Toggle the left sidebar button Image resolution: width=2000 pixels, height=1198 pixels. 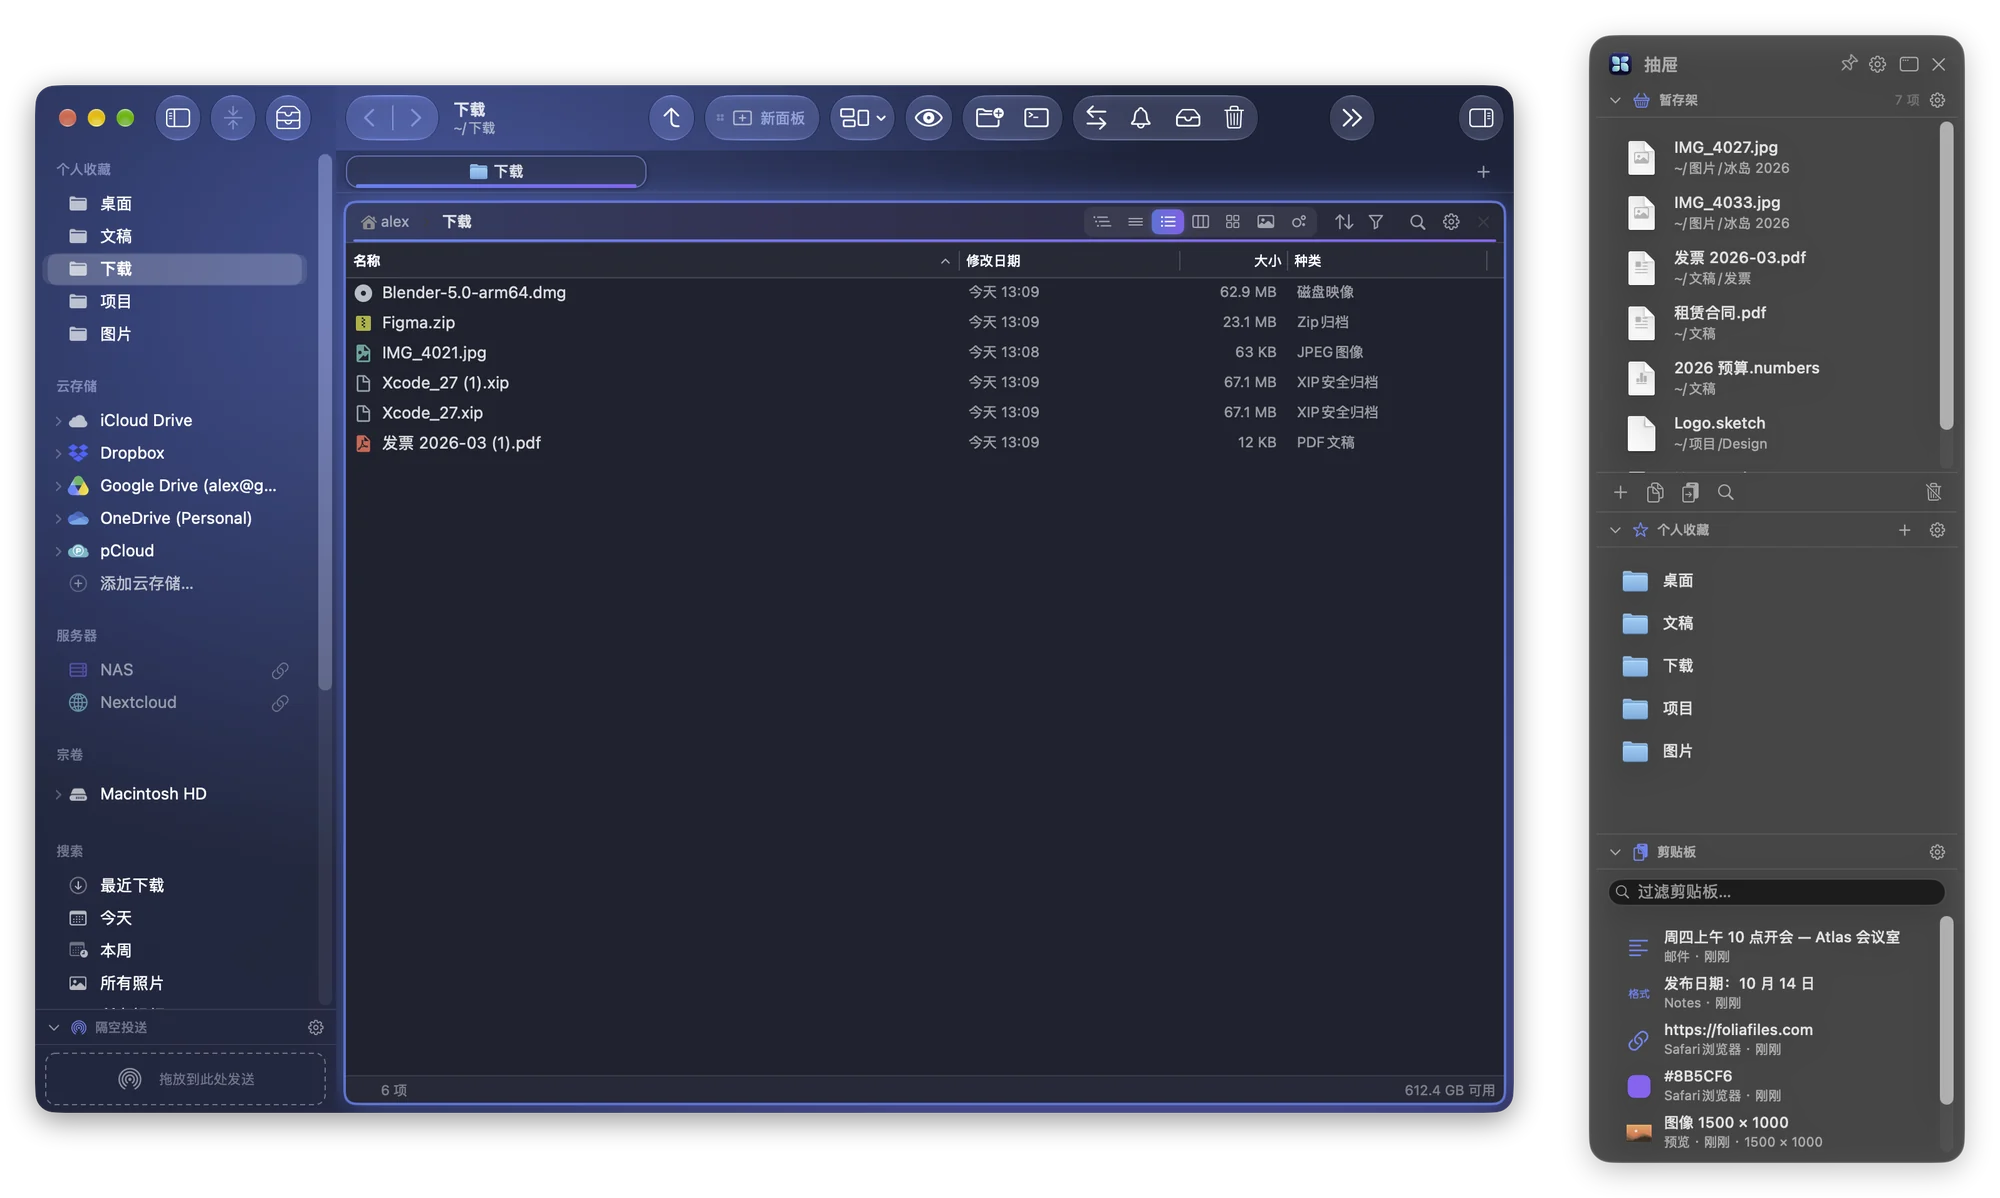178,118
